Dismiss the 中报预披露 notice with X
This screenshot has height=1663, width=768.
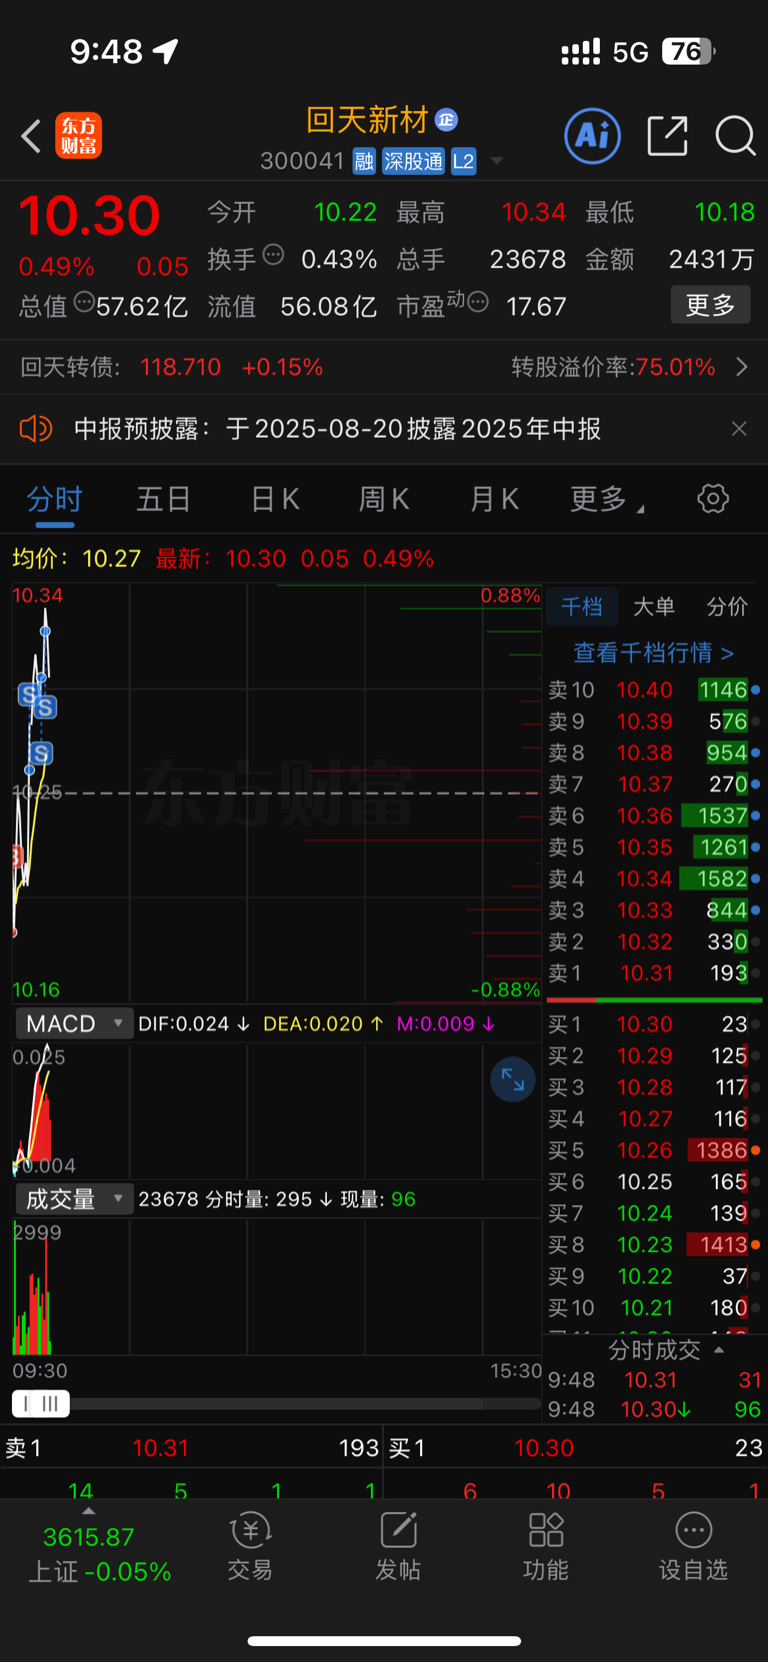[739, 429]
